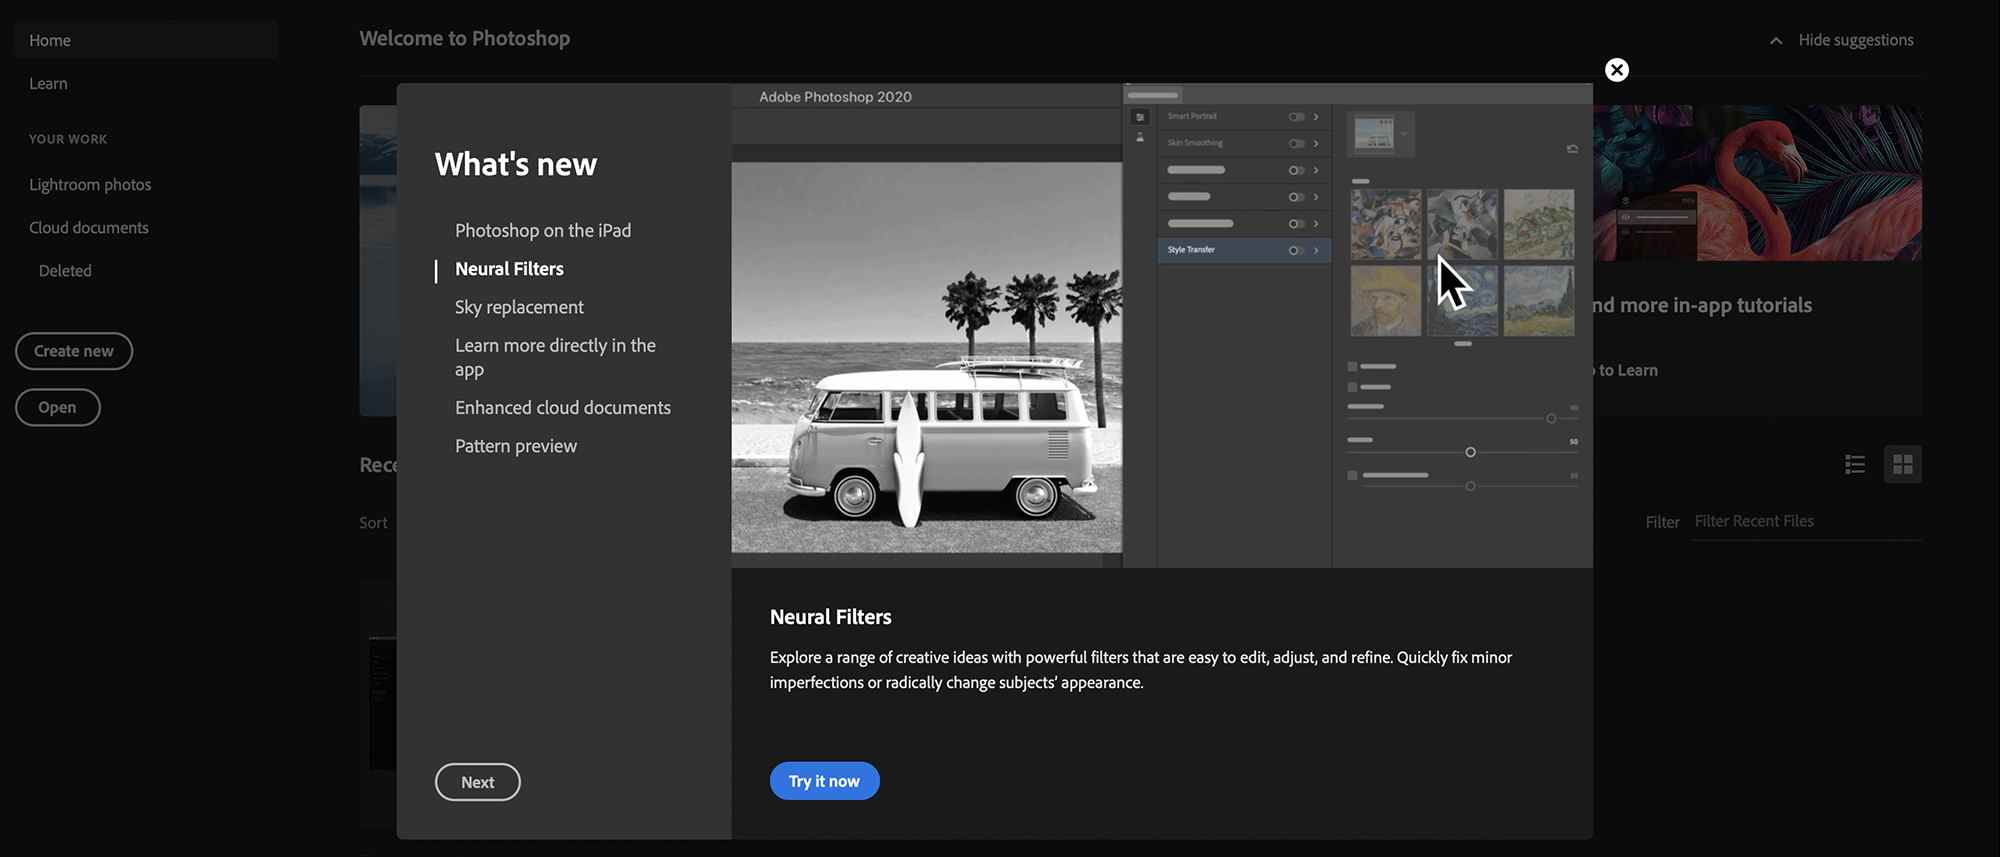Click the Try it now button

click(x=824, y=781)
